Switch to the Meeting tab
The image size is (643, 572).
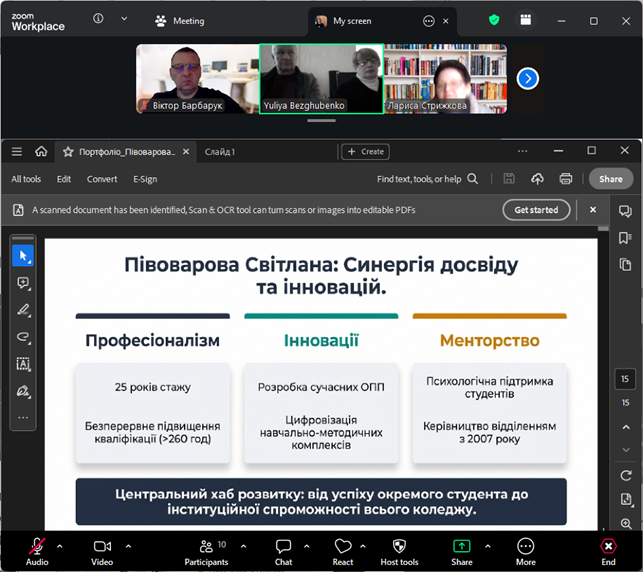pos(180,21)
